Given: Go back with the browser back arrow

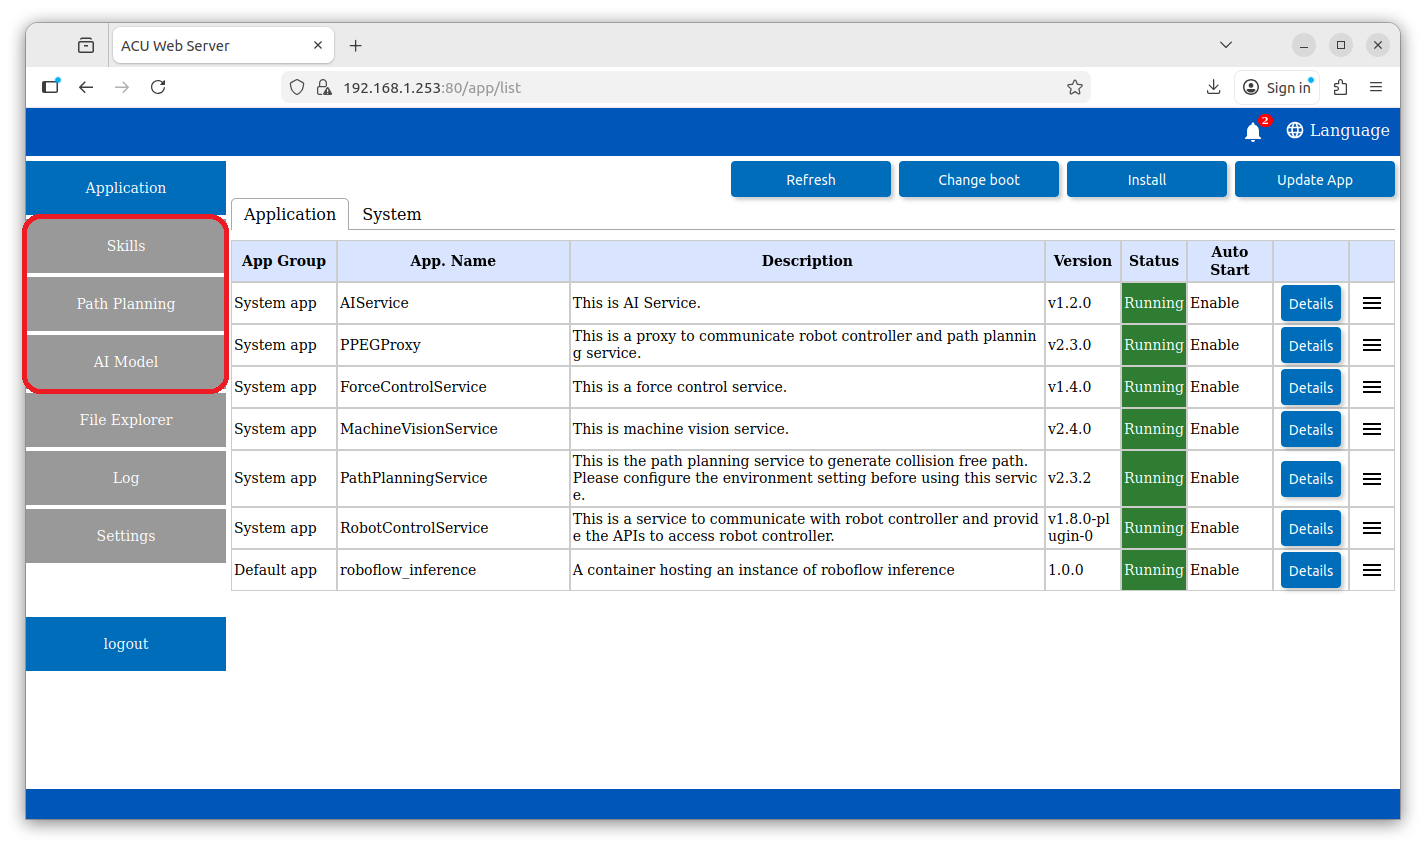Looking at the screenshot, I should (86, 87).
